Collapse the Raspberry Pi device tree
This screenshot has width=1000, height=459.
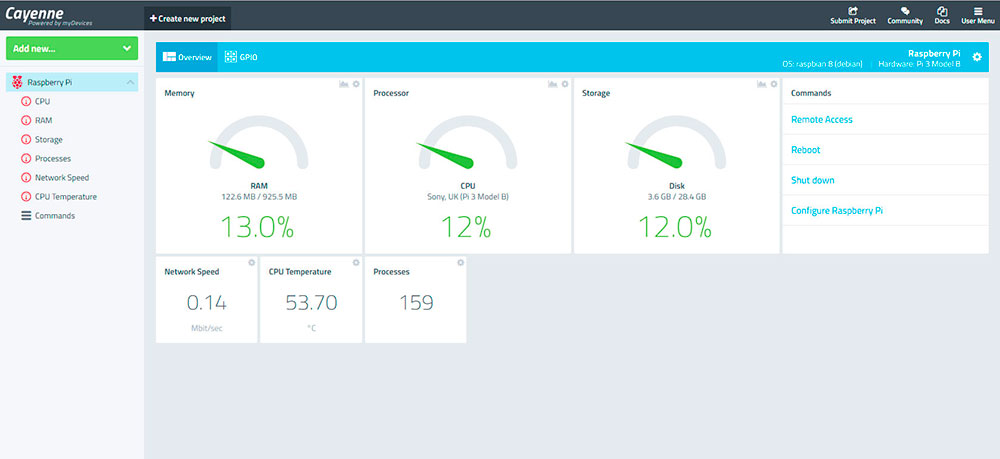(130, 82)
